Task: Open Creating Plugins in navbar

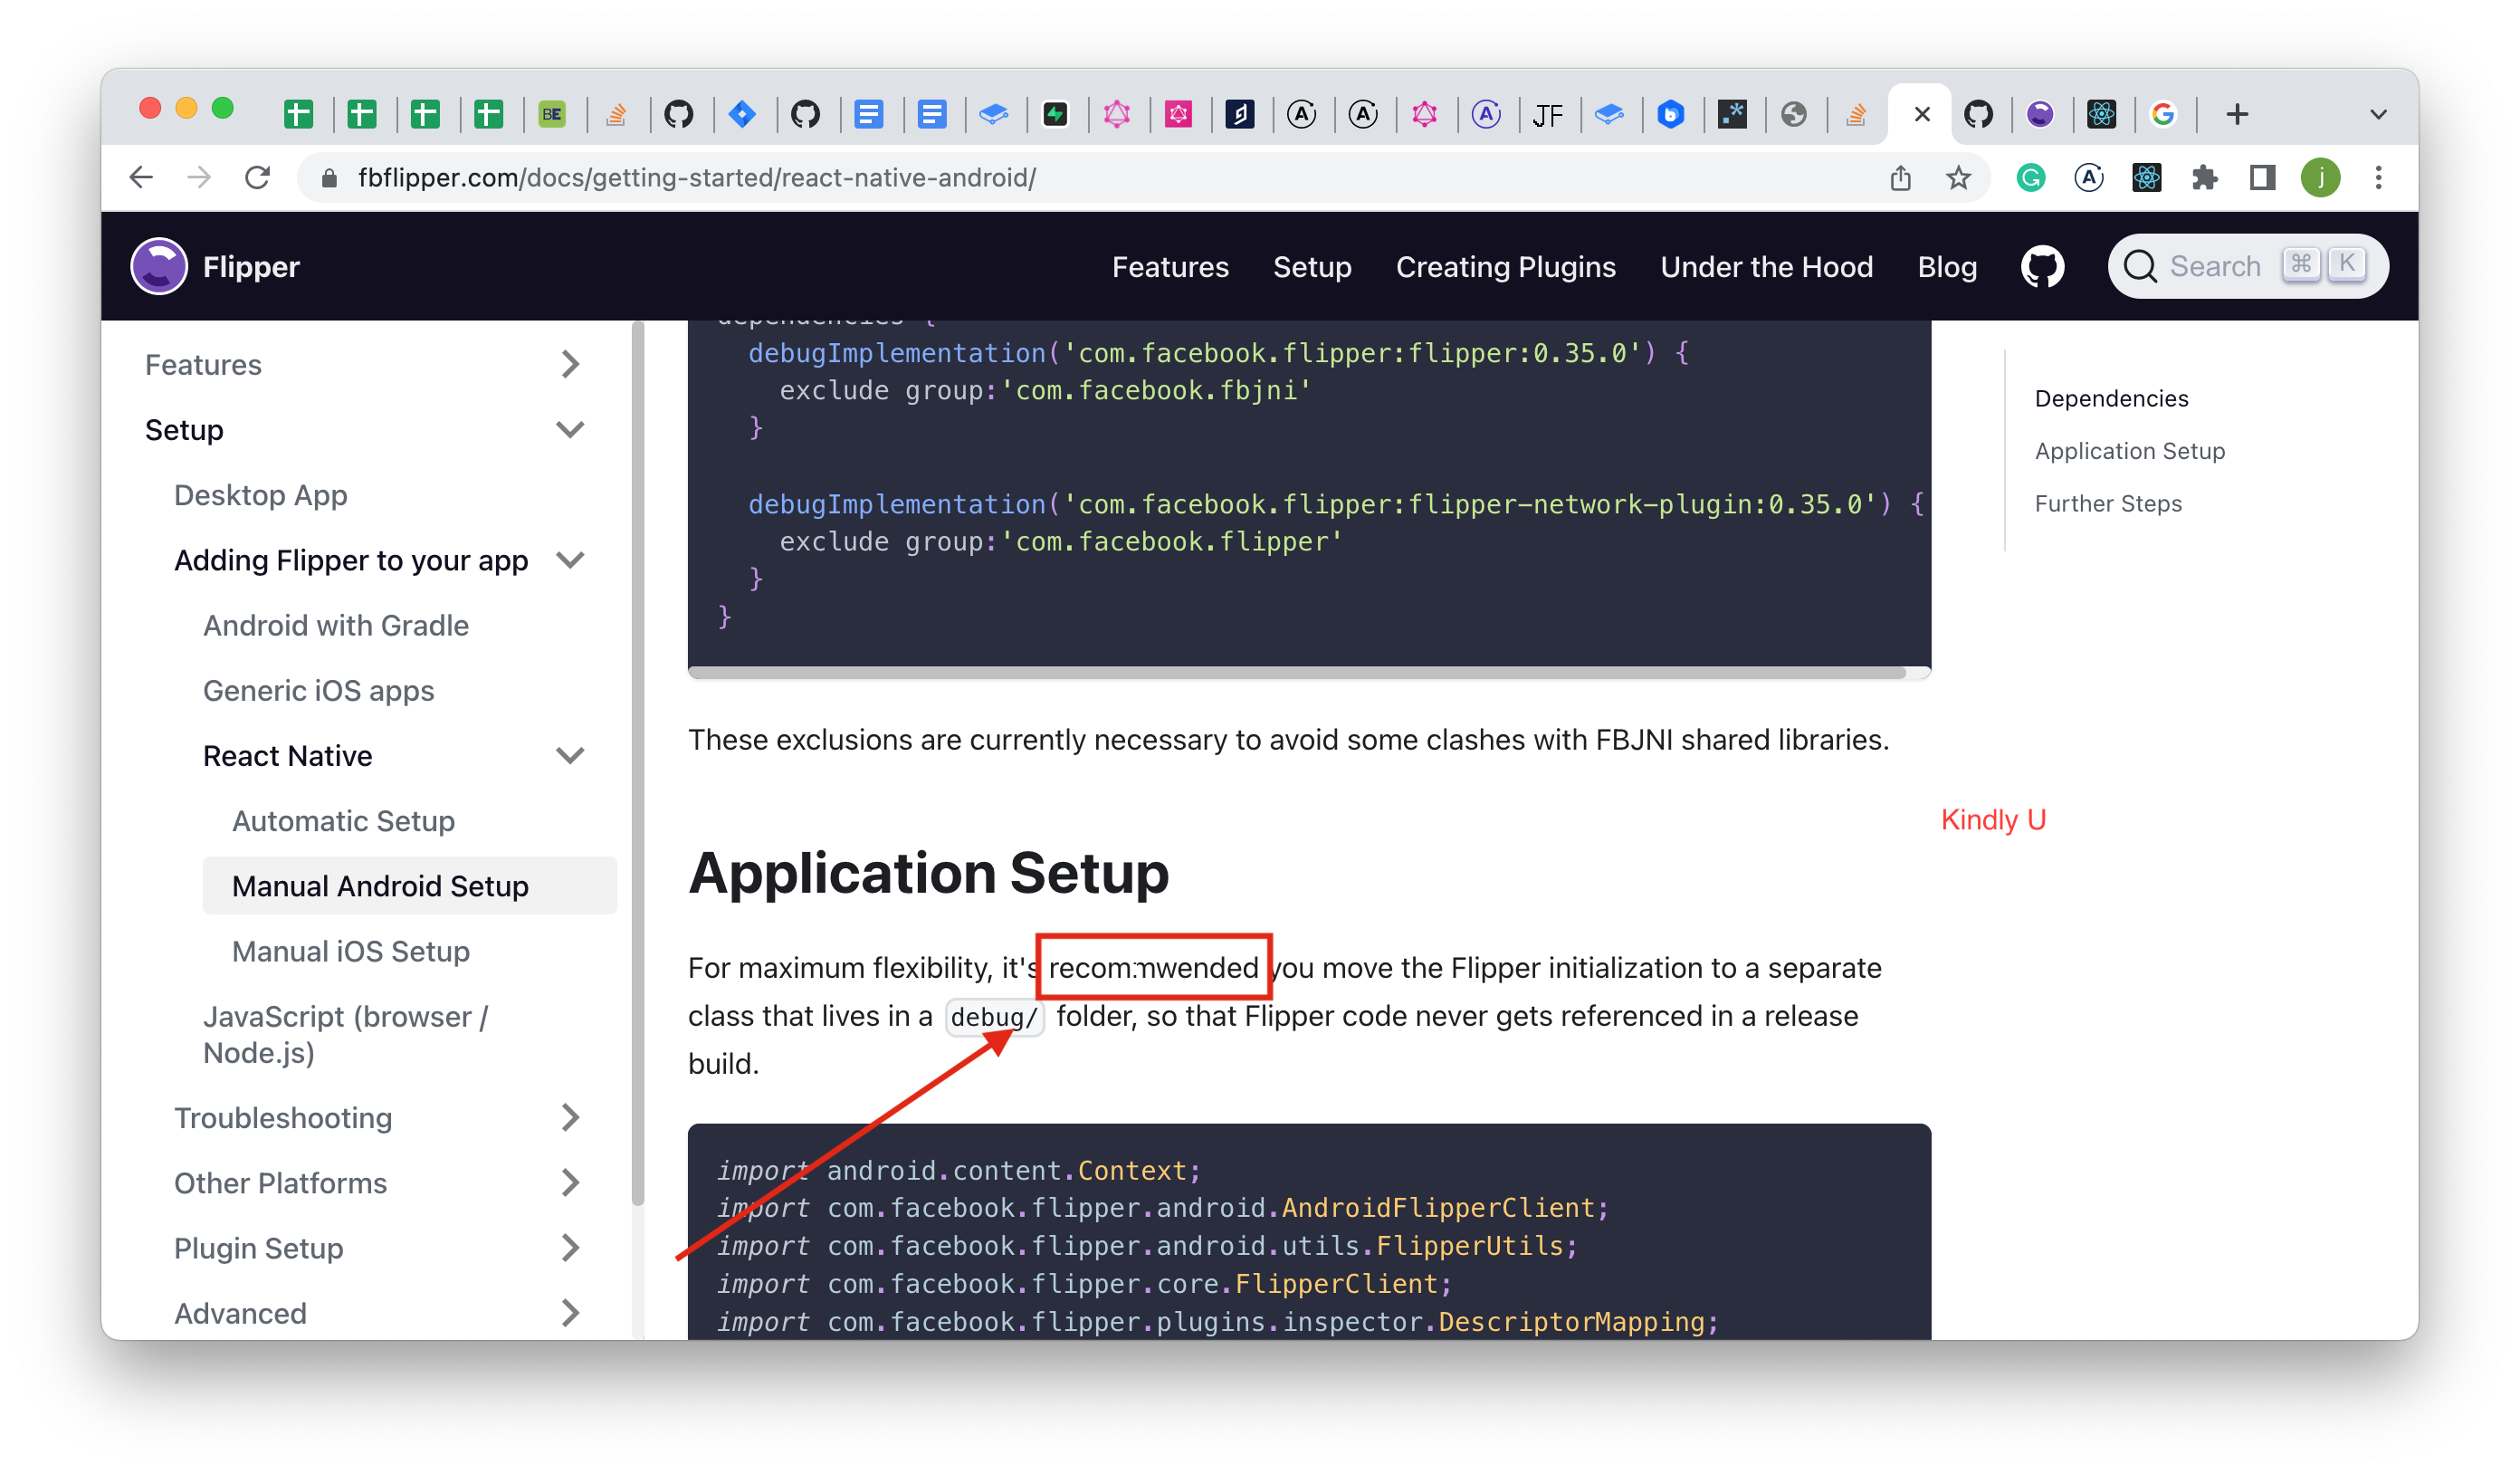Action: click(1506, 267)
